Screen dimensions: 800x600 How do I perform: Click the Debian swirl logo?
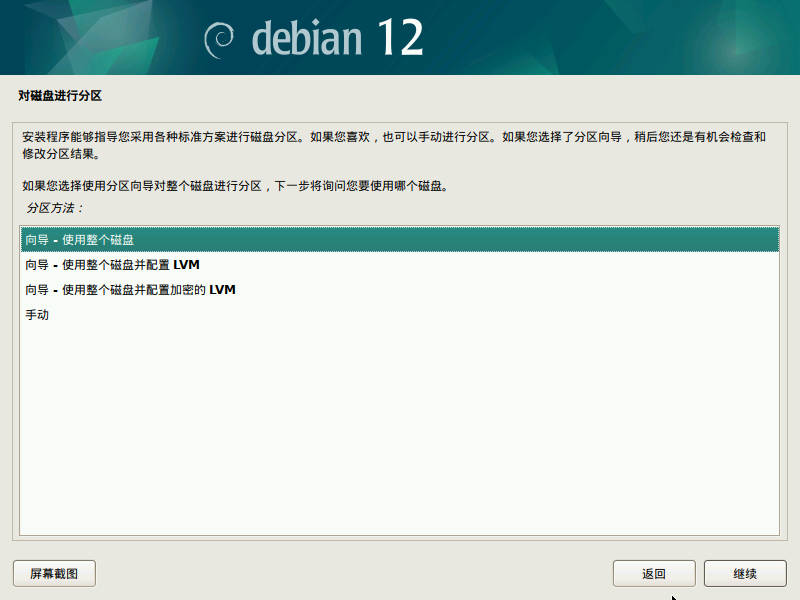(x=219, y=40)
